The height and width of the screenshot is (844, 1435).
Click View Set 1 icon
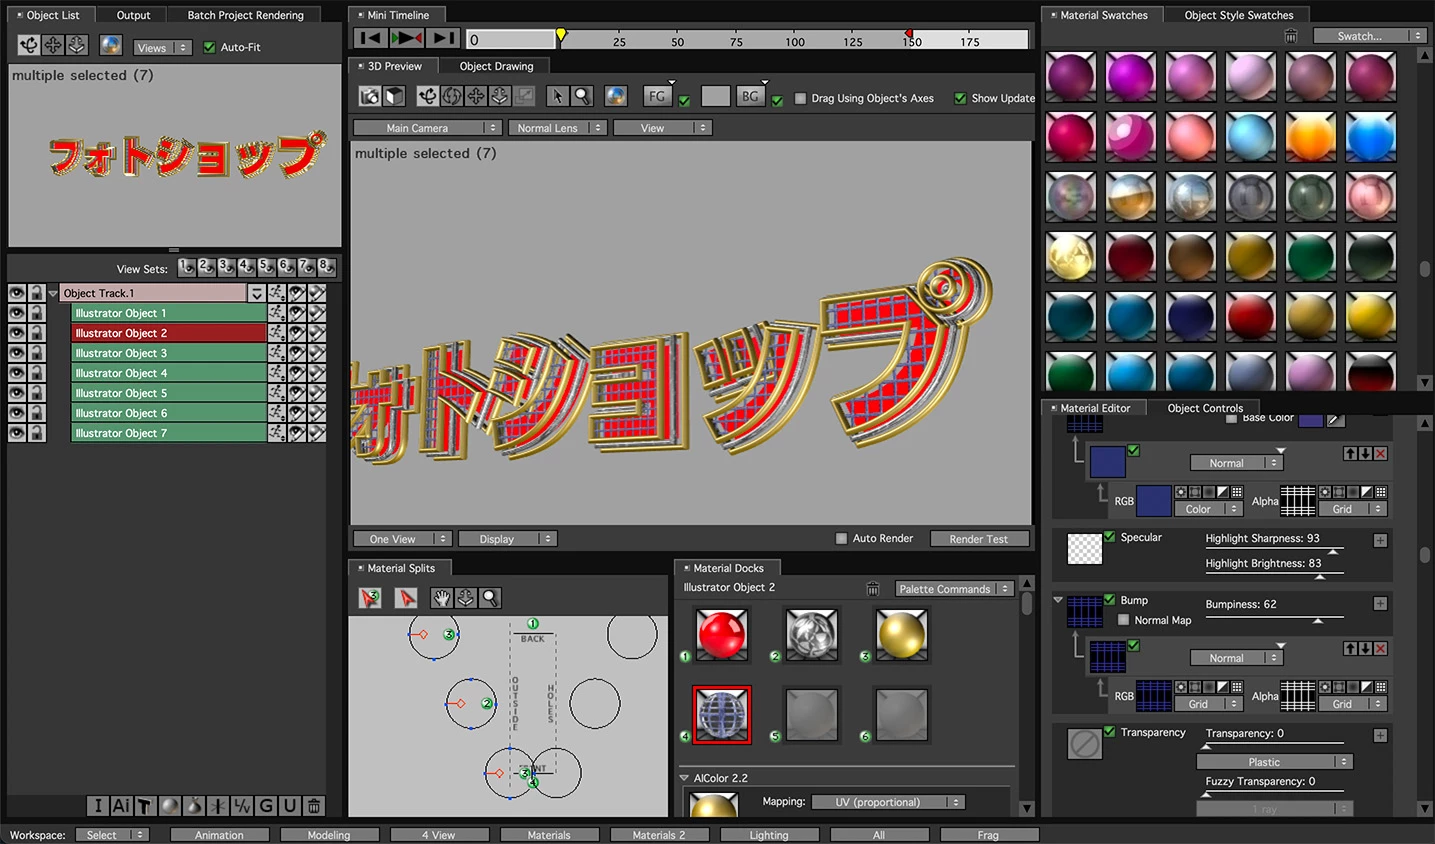[187, 267]
